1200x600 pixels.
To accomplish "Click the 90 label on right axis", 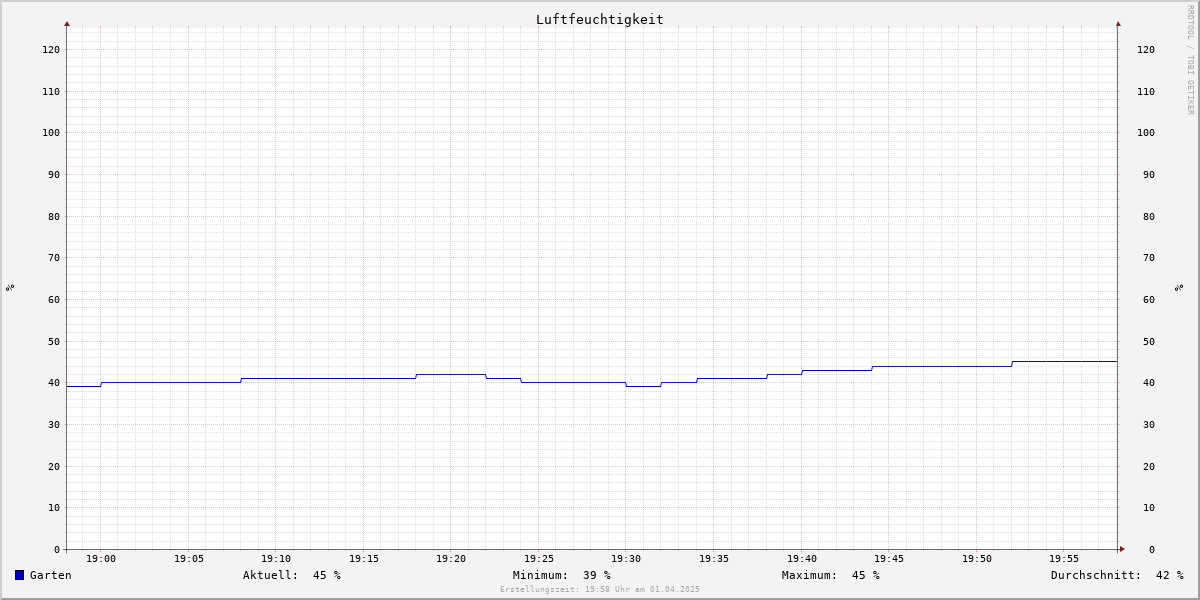I will [x=1149, y=174].
